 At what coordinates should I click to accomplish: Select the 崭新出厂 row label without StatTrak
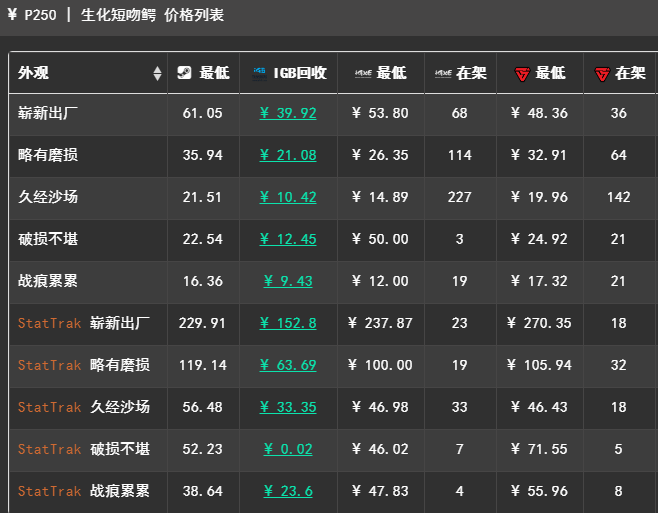(48, 113)
